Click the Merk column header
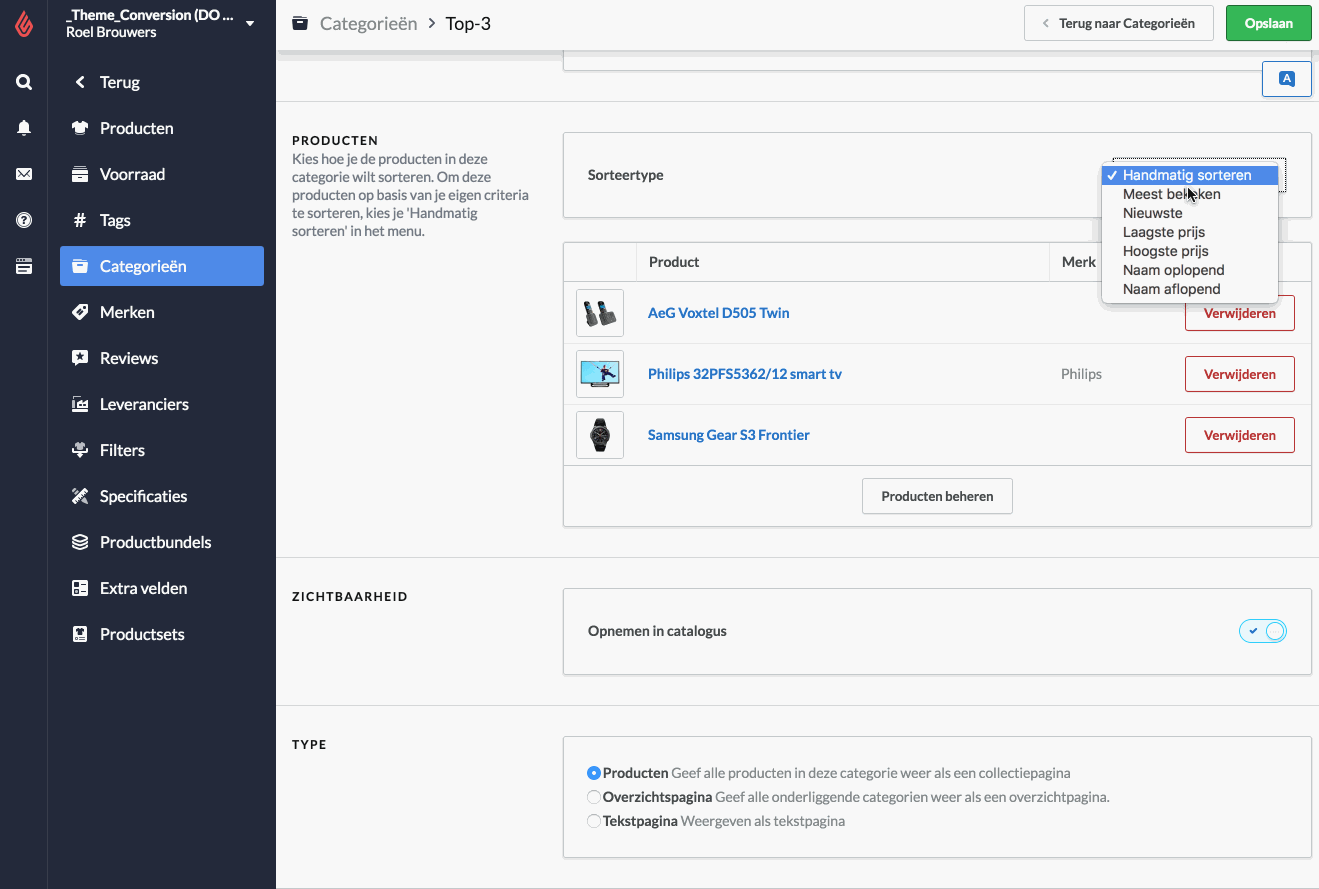This screenshot has height=889, width=1319. 1078,262
